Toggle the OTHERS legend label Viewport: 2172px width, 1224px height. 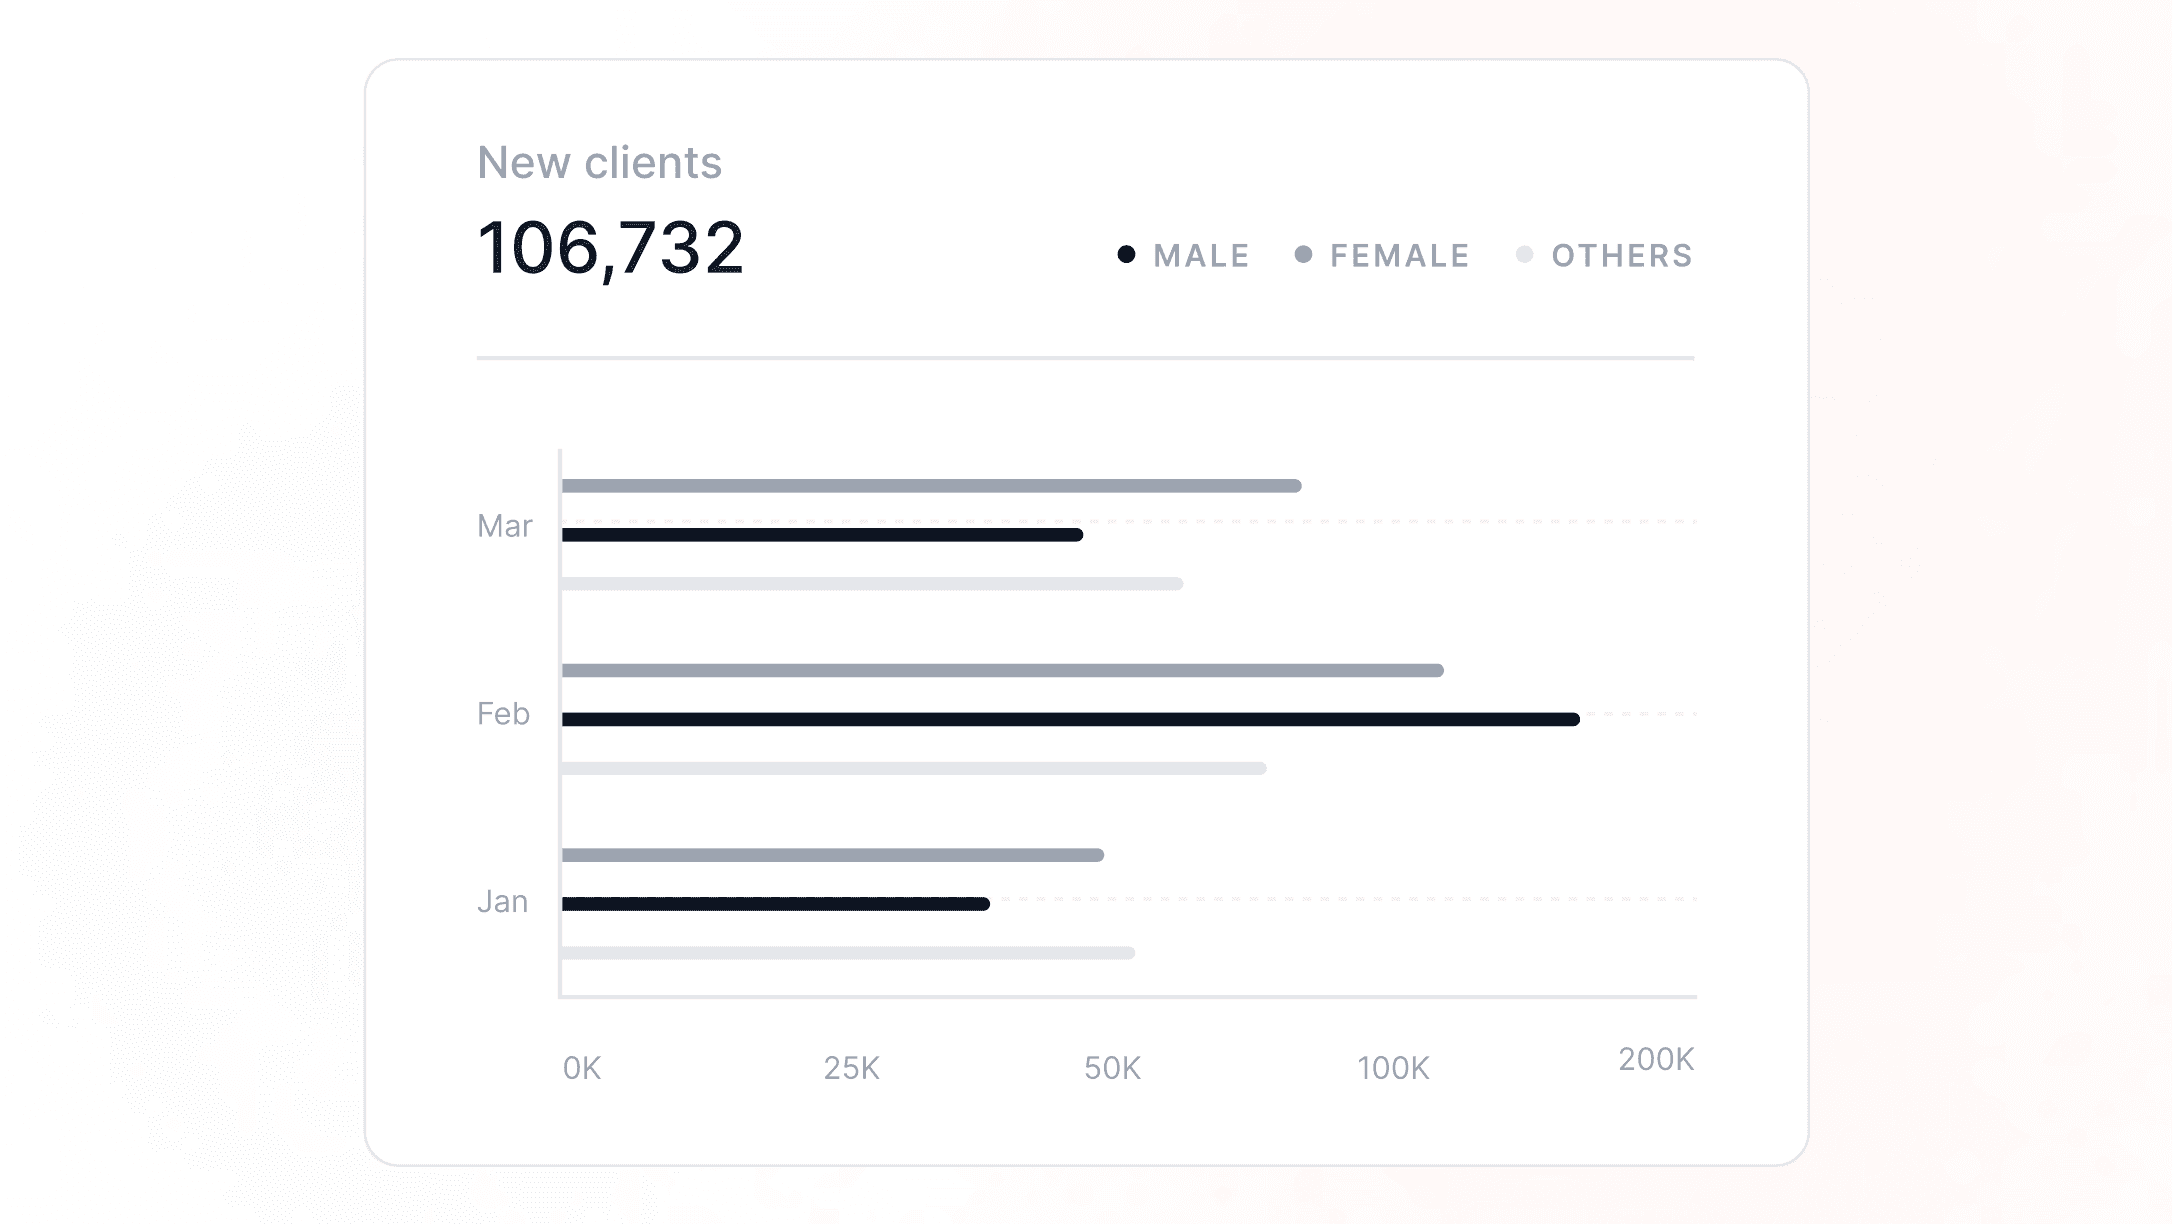[1621, 256]
